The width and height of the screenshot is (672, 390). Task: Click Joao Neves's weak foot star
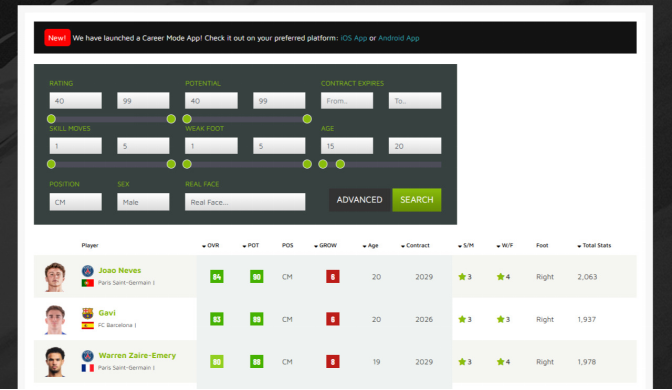(x=500, y=276)
